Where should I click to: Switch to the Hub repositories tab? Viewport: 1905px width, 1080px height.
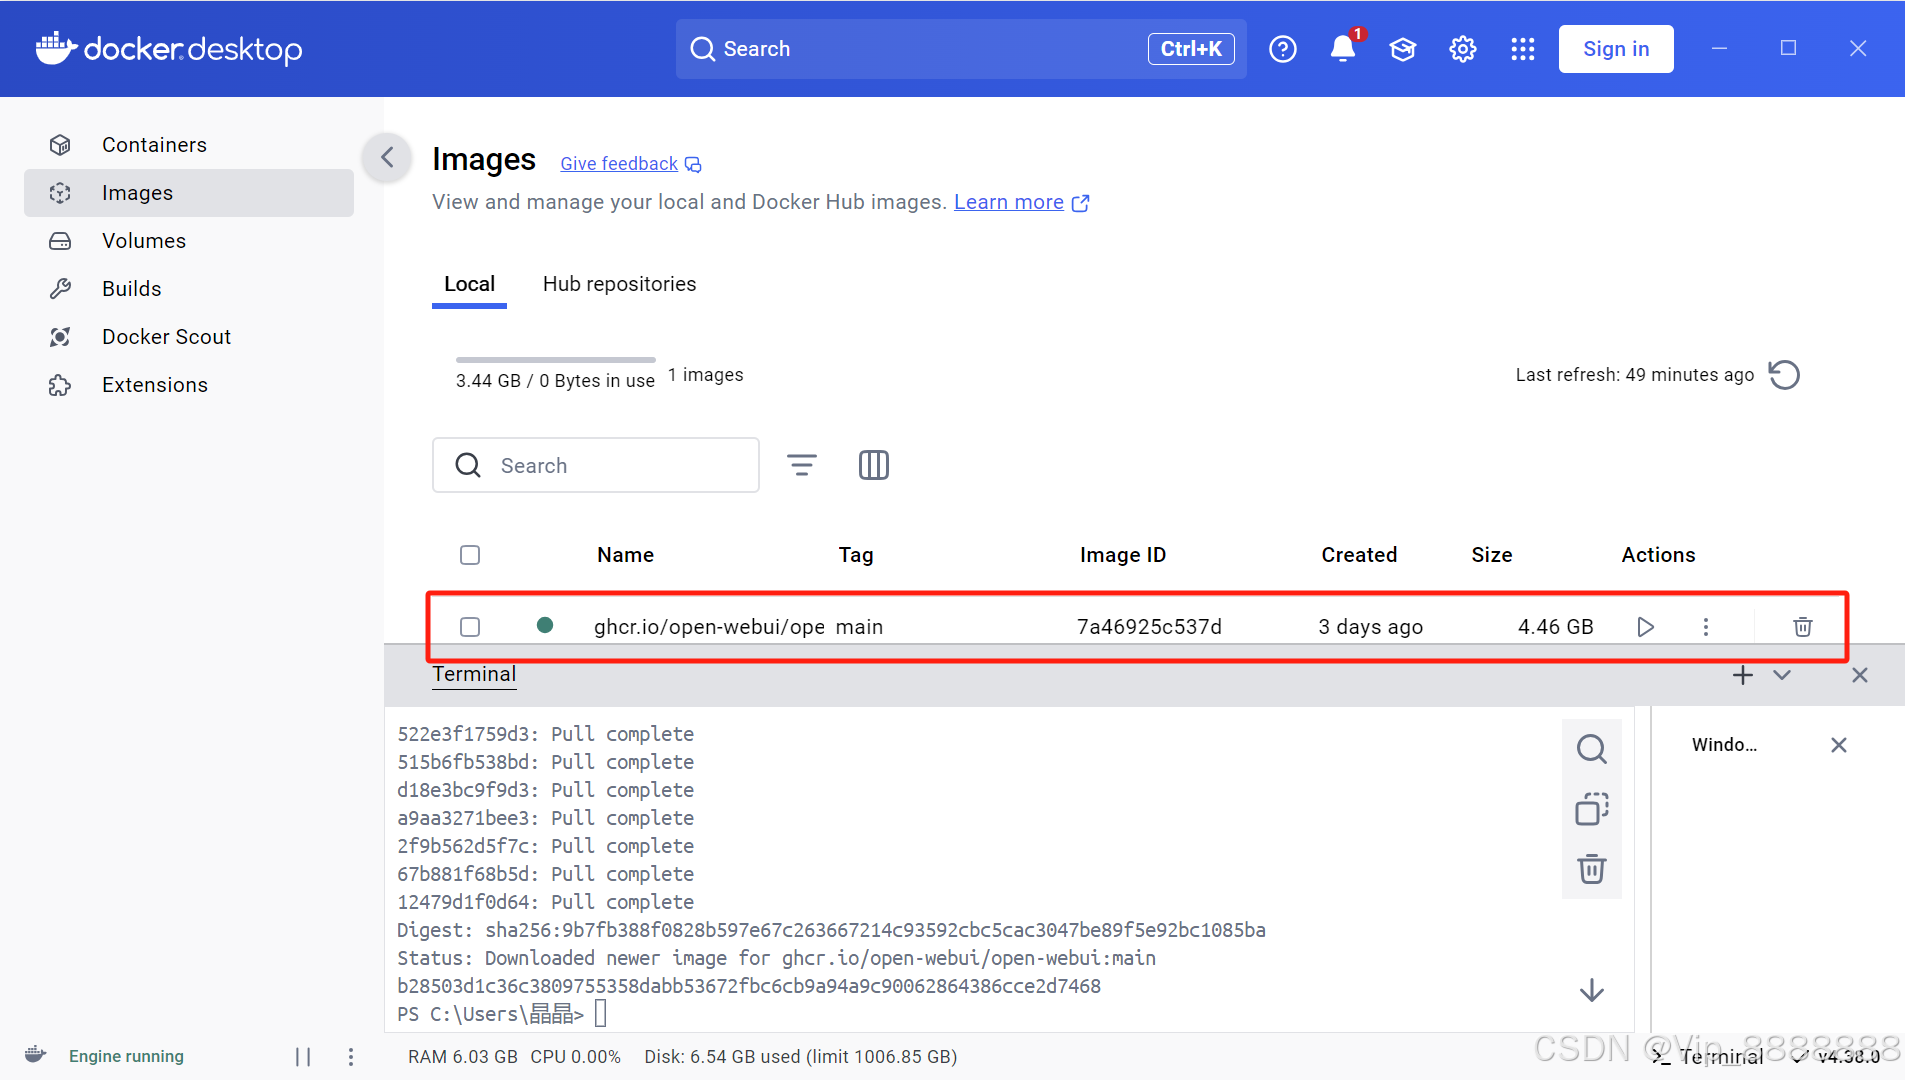pos(619,284)
